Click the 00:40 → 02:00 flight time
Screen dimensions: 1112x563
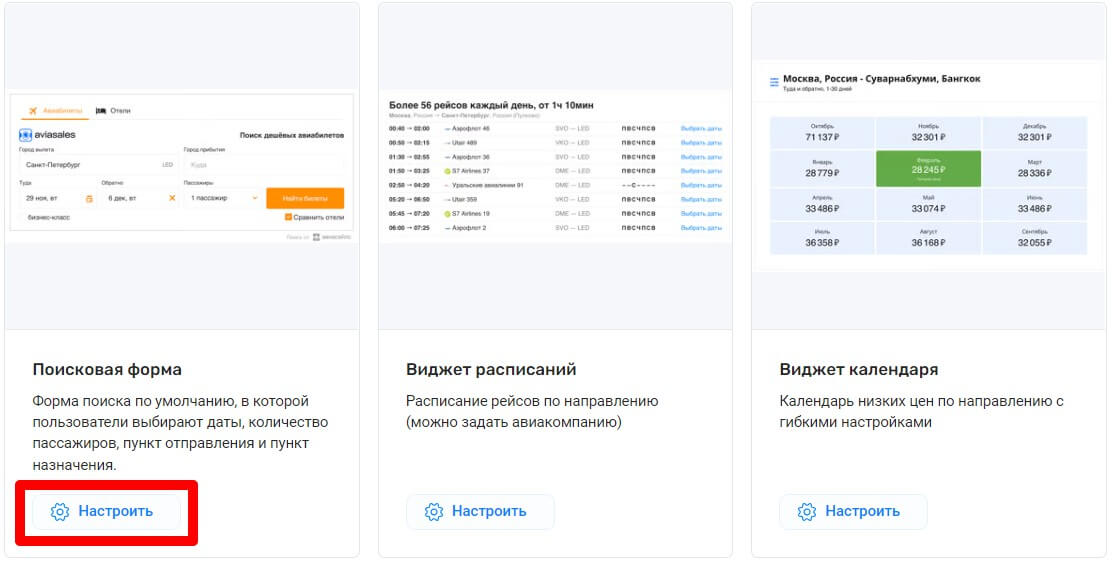tap(409, 129)
